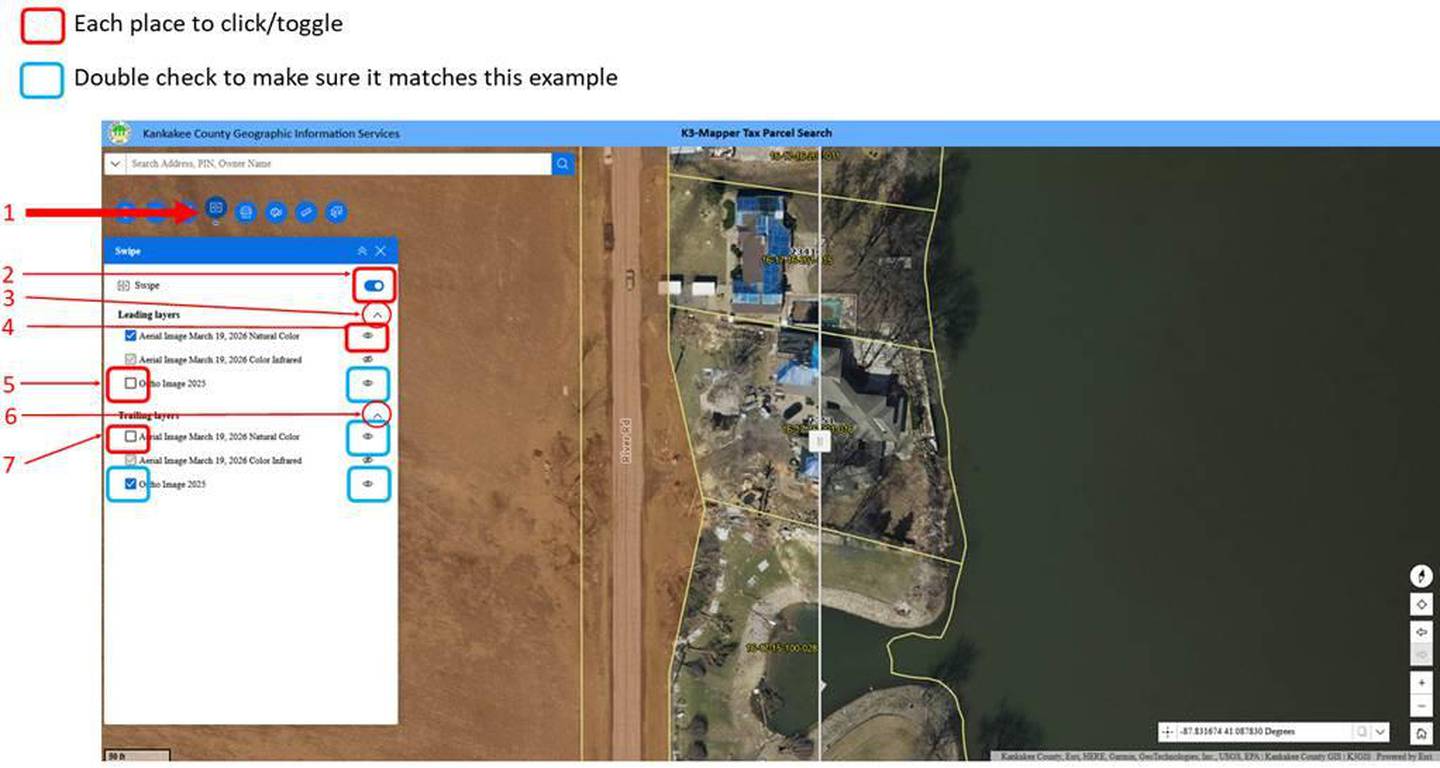Return to the default map home extent
The image size is (1440, 768).
pos(1421,734)
